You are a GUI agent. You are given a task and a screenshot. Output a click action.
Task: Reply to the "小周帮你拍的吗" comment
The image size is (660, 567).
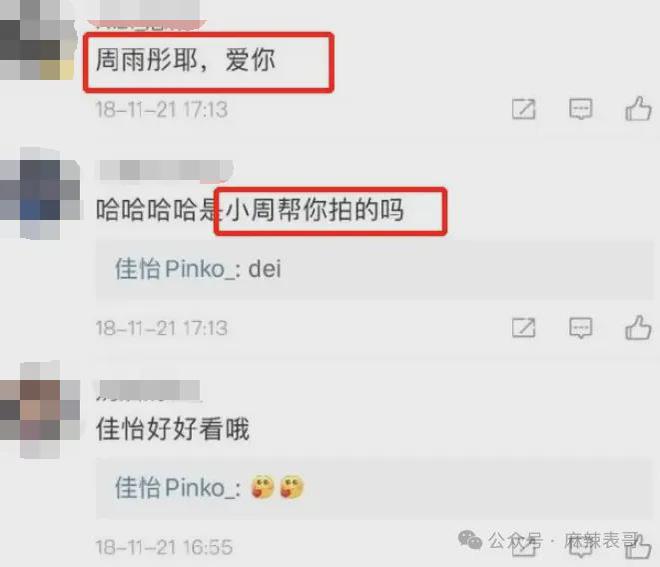(x=581, y=328)
